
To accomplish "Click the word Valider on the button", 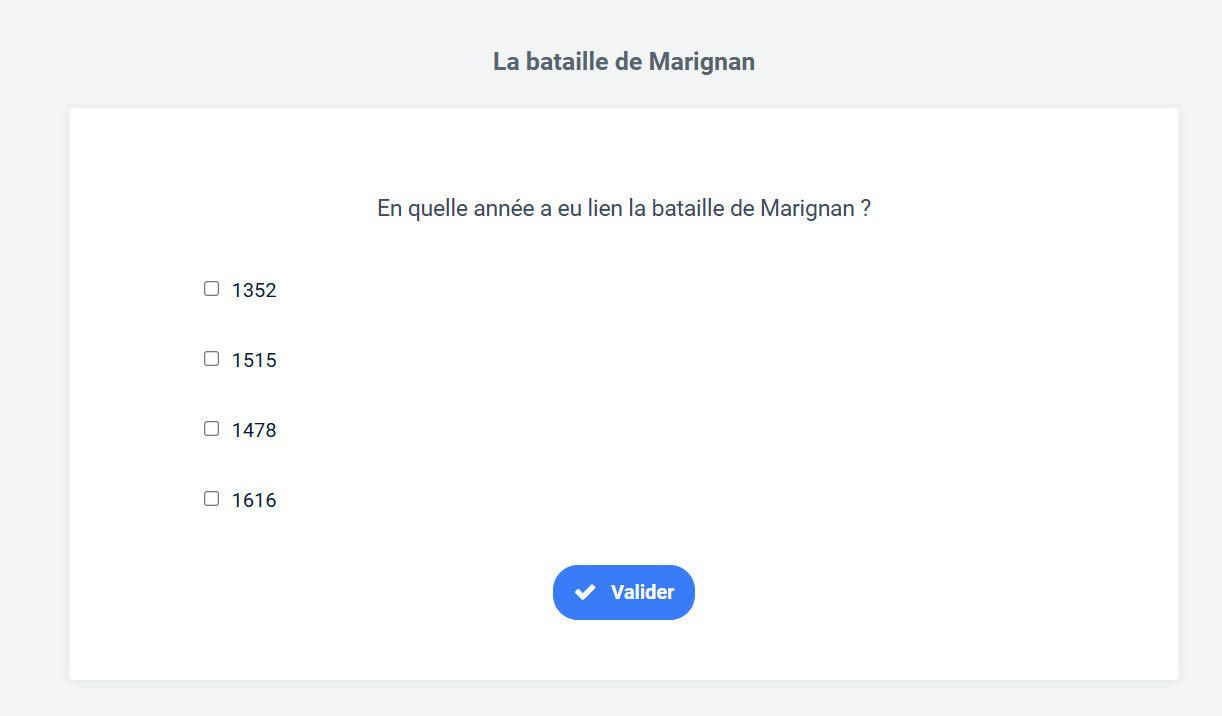I will pyautogui.click(x=642, y=592).
